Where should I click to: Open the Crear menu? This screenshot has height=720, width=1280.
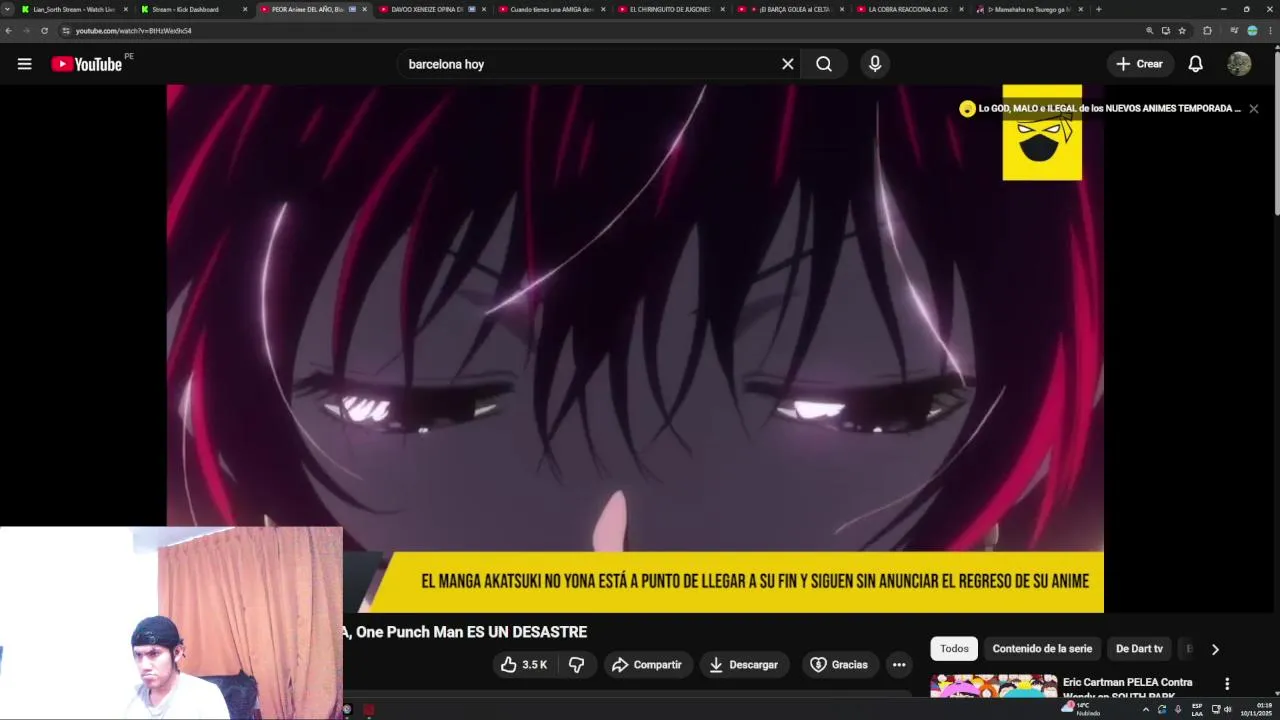coord(1140,64)
